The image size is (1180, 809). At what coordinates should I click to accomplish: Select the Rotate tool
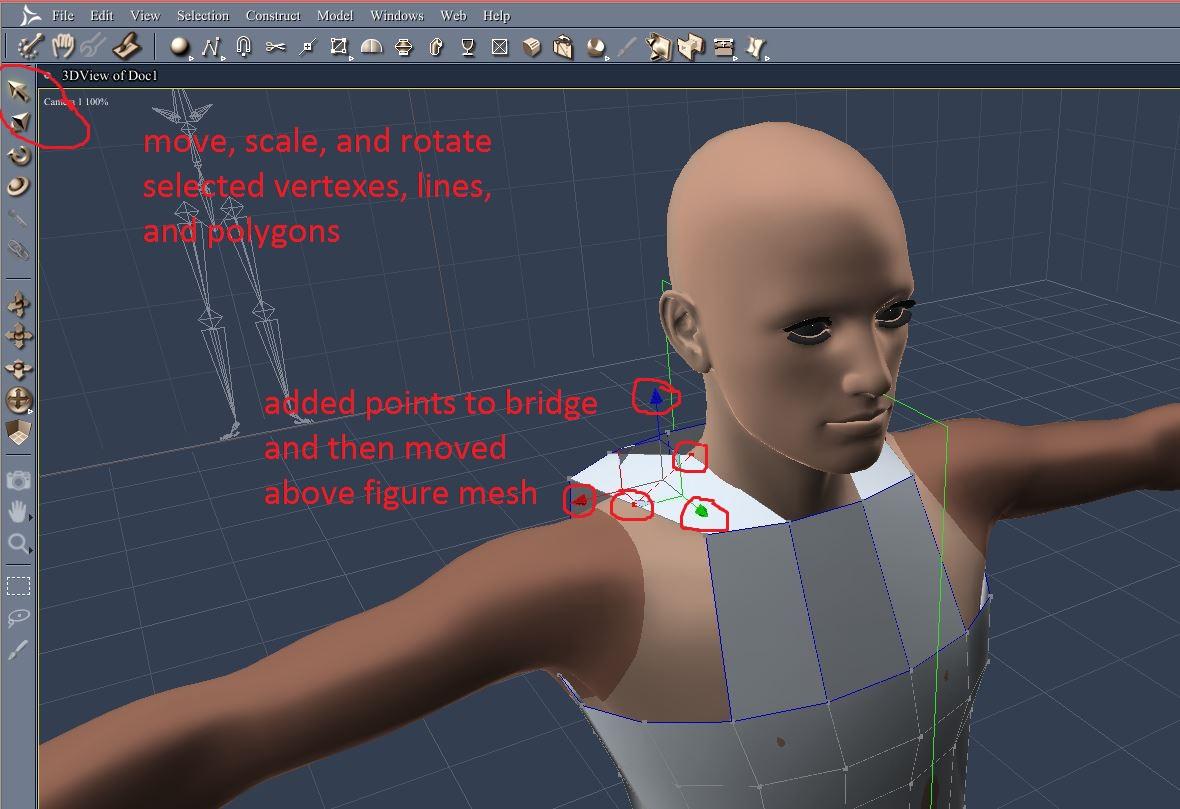tap(19, 155)
